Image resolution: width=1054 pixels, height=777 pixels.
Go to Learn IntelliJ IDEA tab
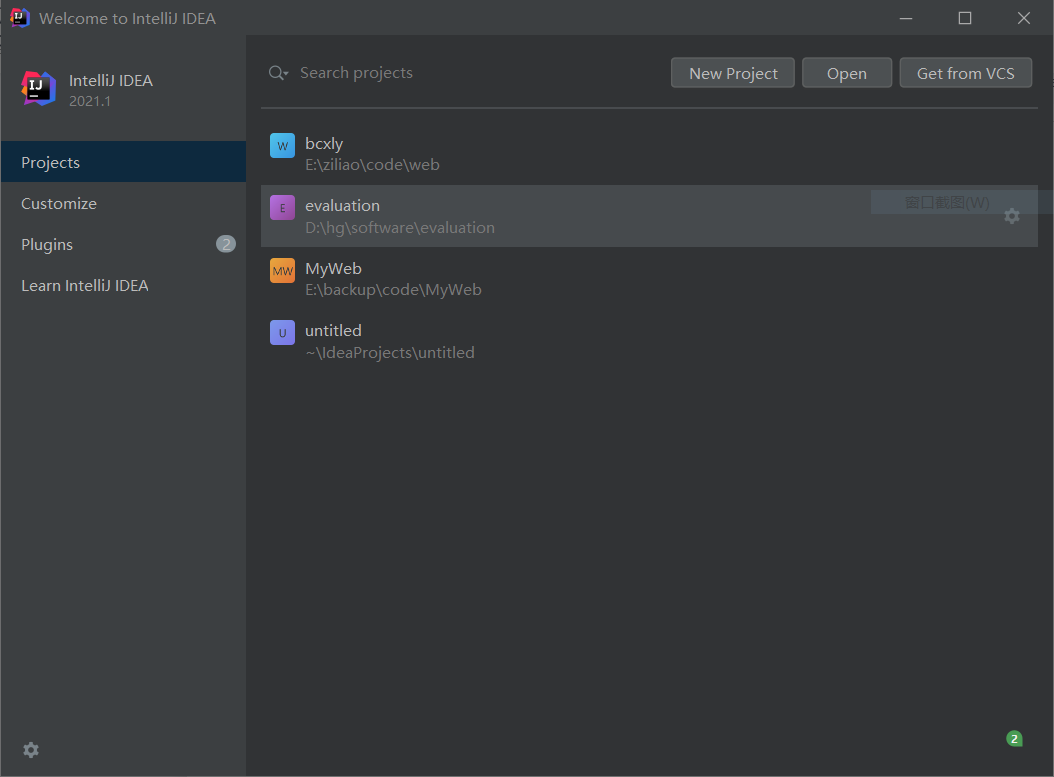click(x=124, y=285)
